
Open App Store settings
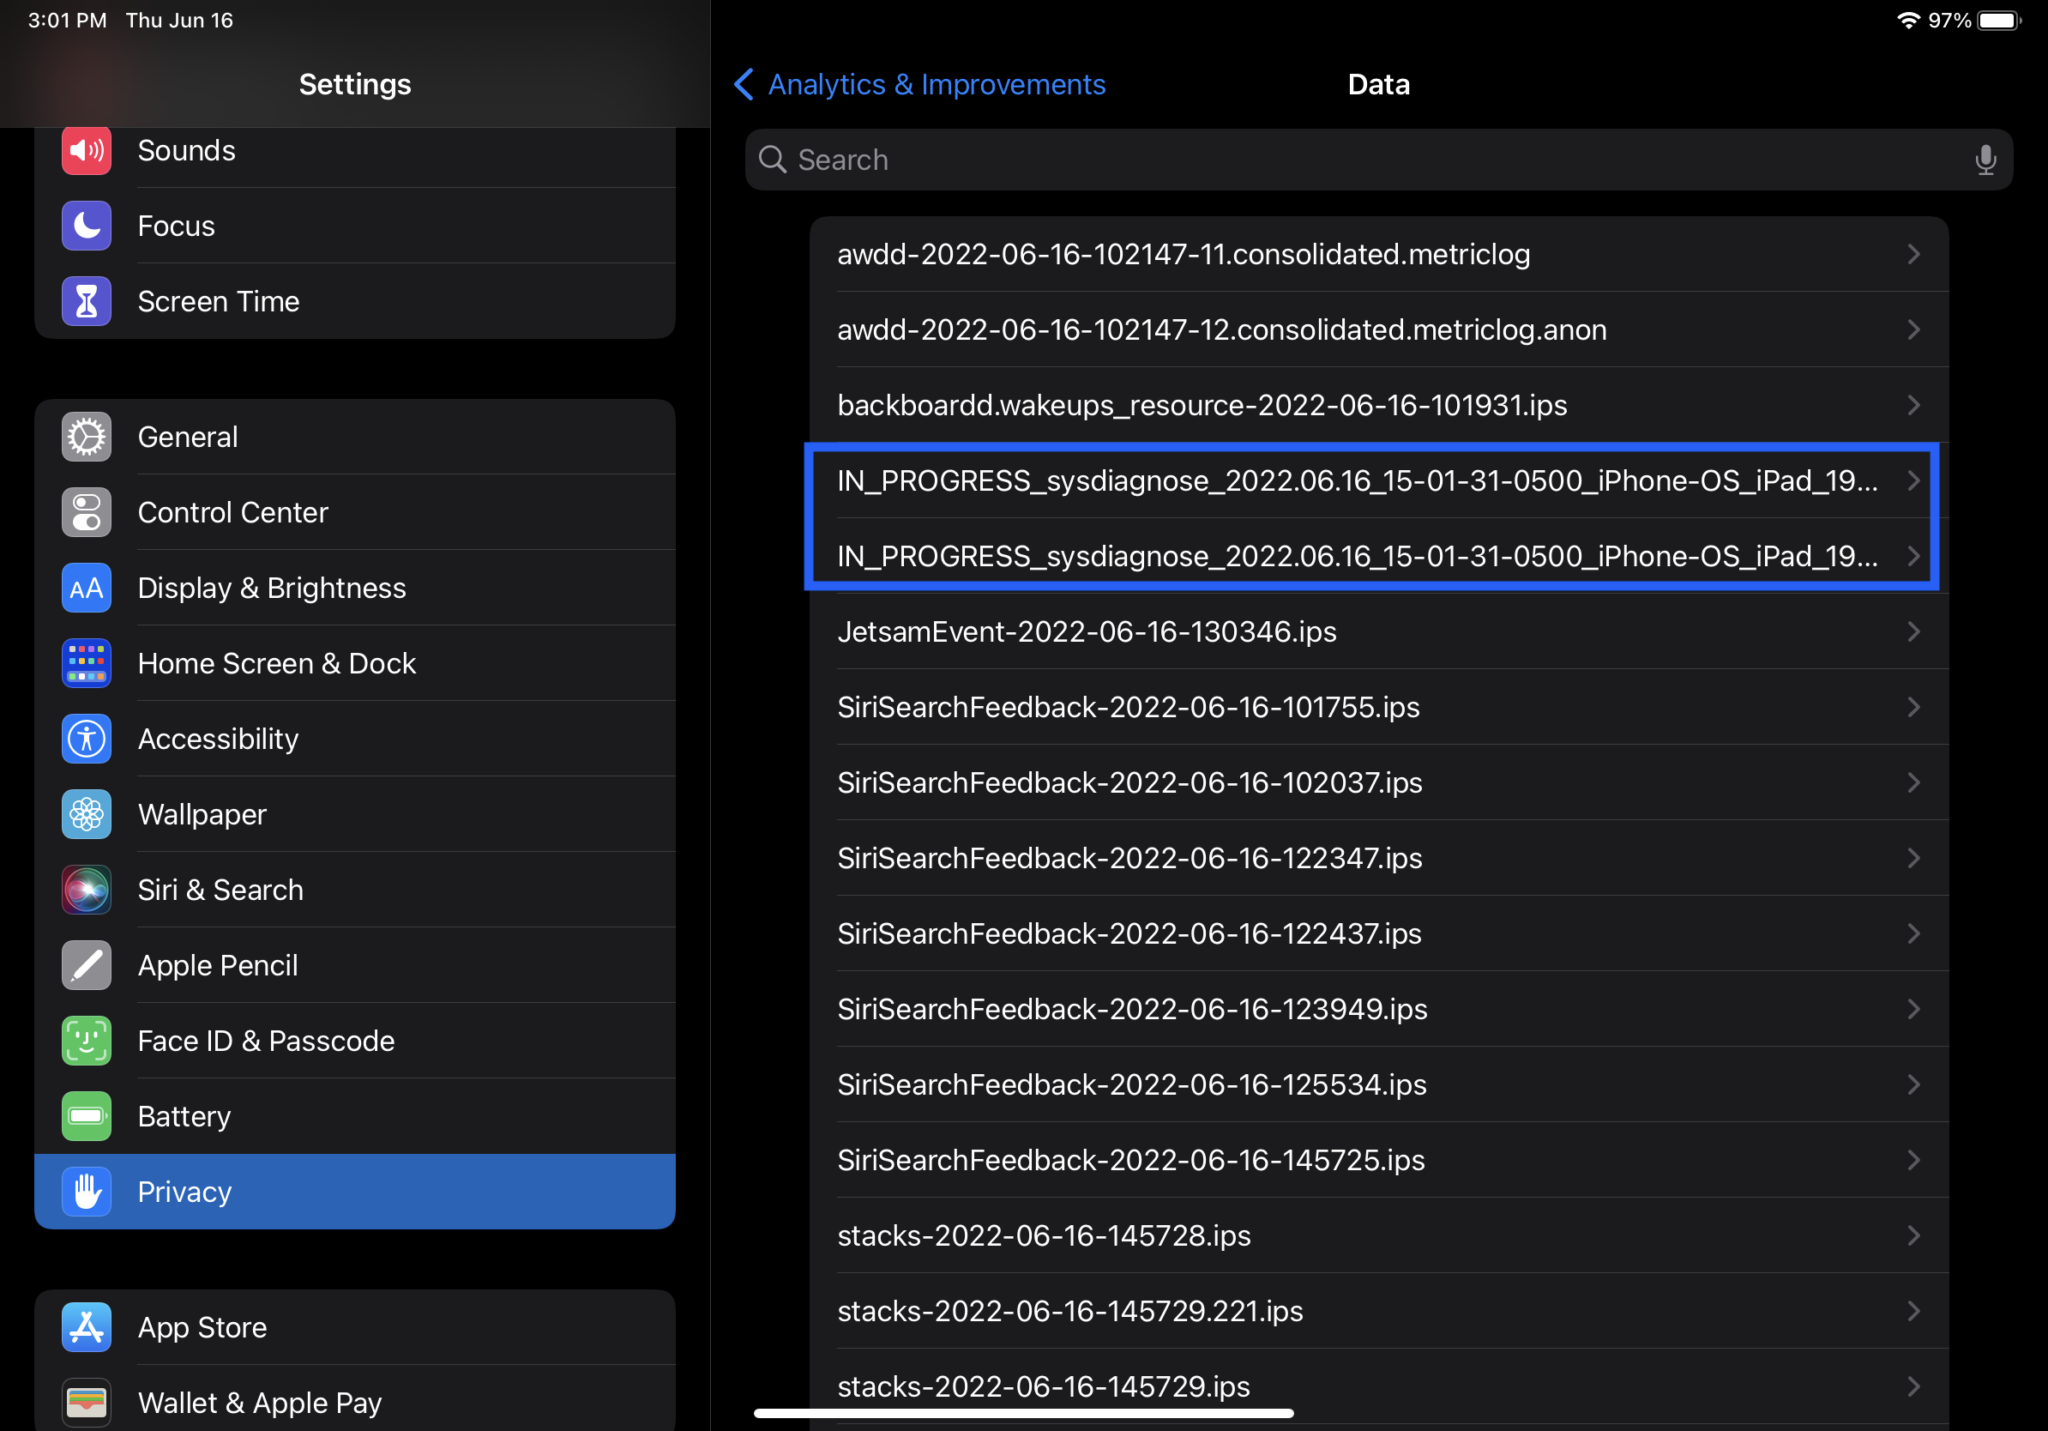tap(355, 1327)
